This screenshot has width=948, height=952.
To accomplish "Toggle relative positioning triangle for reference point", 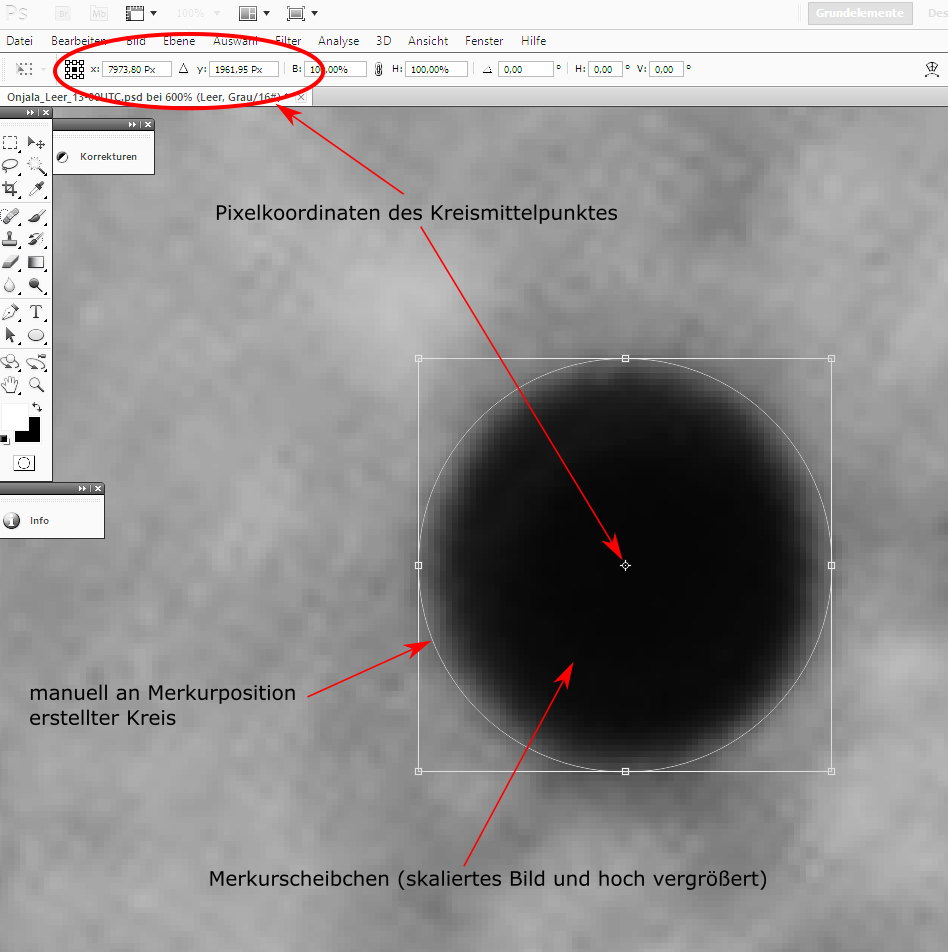I will coord(183,69).
